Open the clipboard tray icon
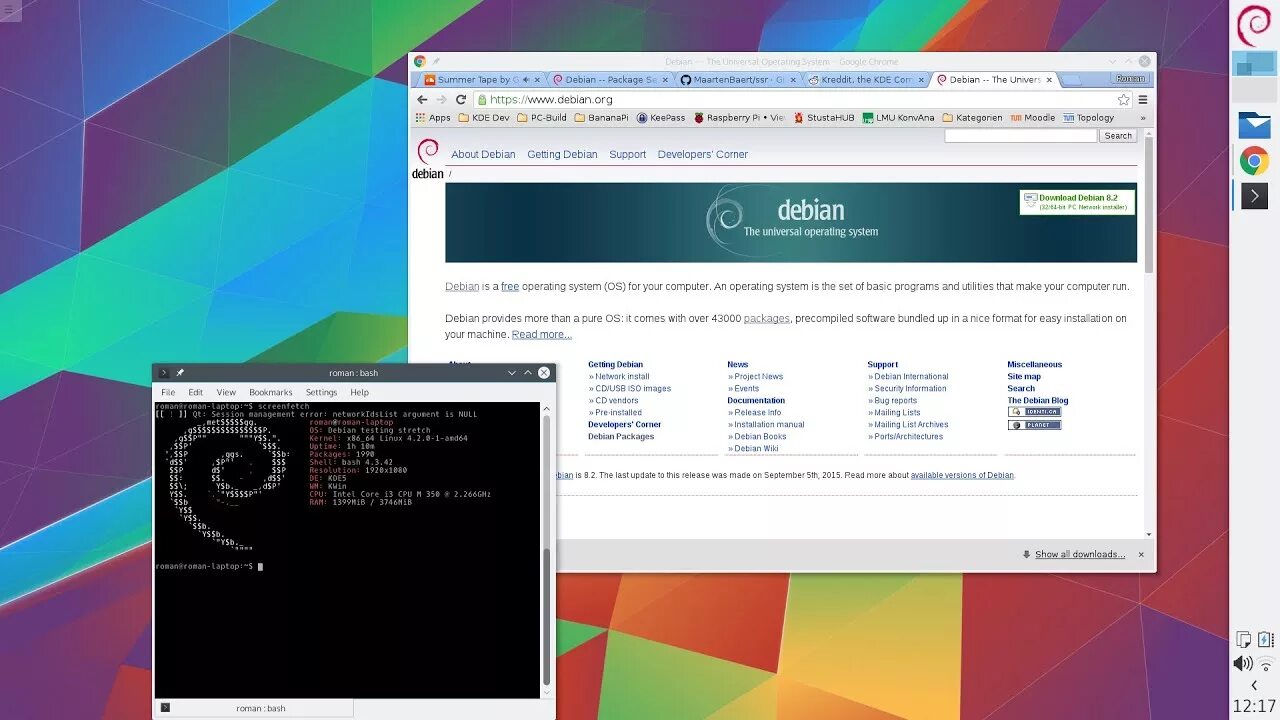 coord(1243,639)
